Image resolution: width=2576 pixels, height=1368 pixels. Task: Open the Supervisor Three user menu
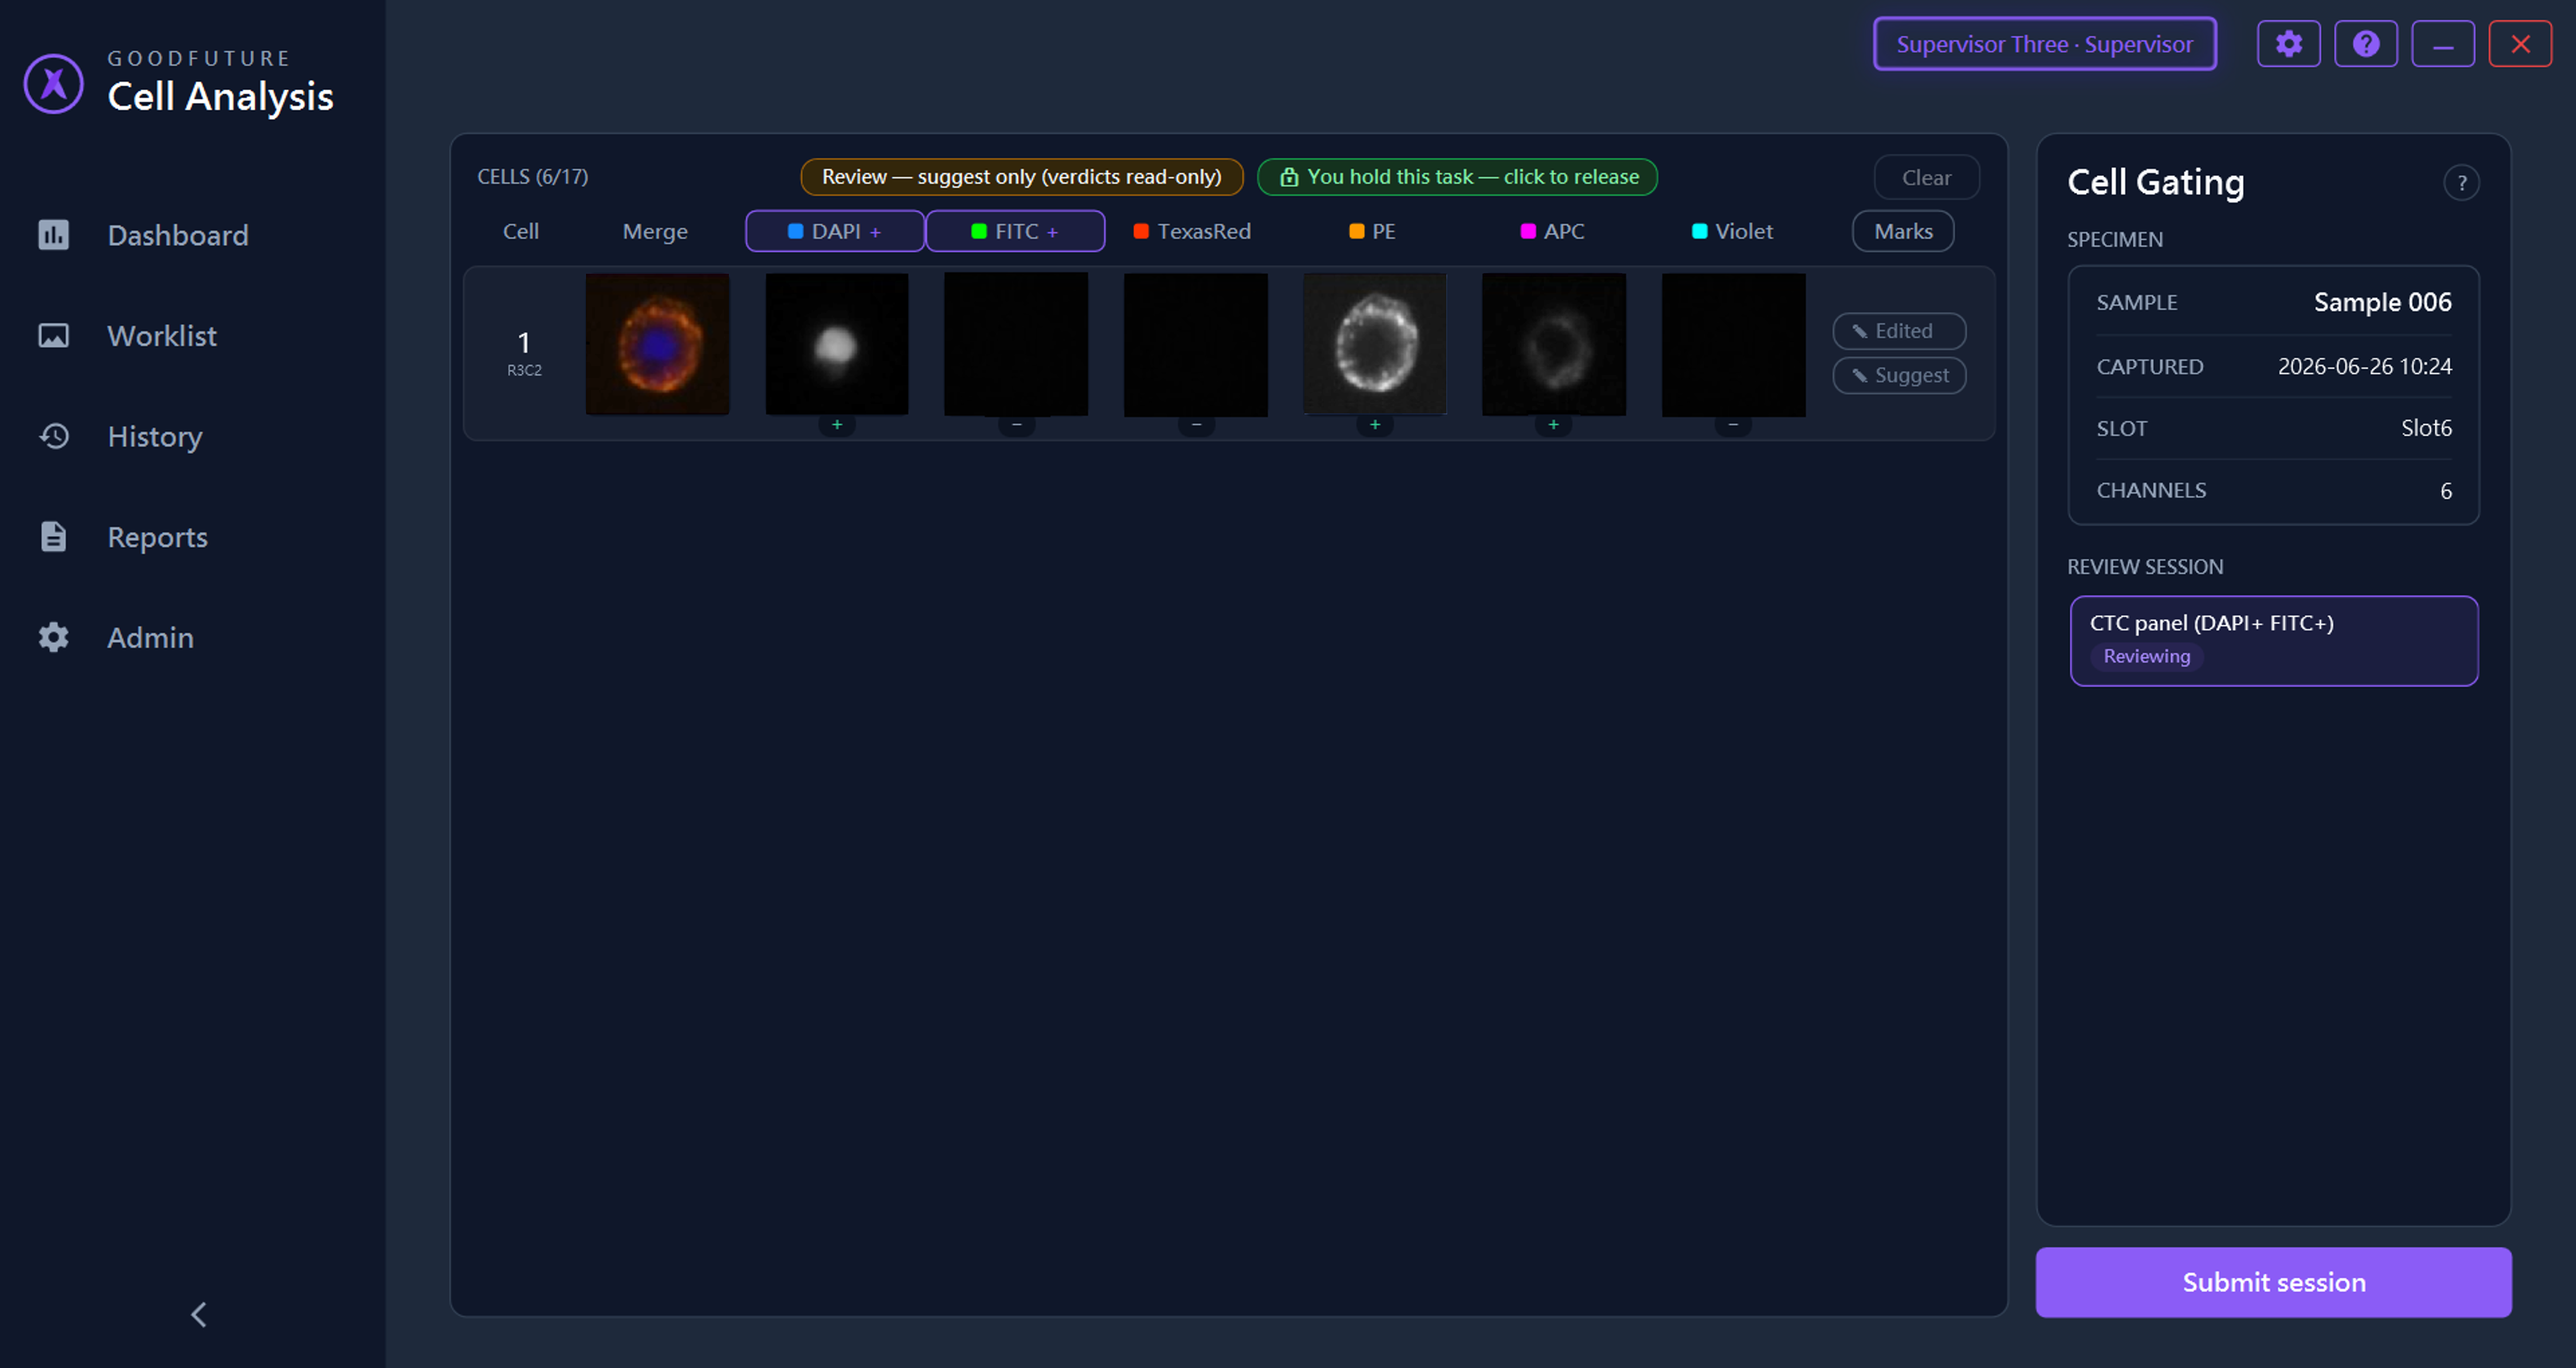(2044, 44)
